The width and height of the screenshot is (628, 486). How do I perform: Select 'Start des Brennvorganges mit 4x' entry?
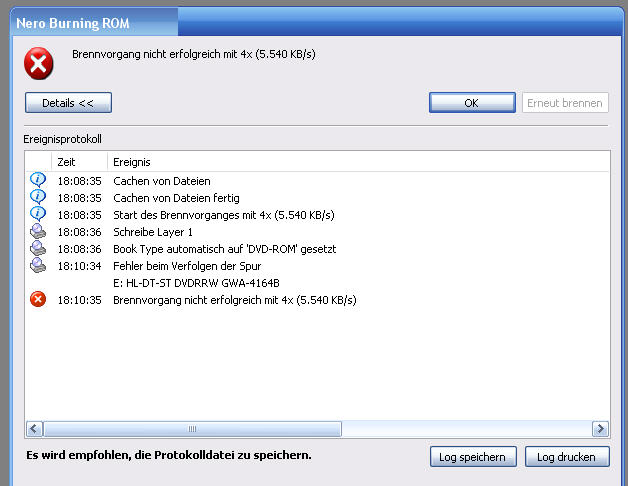pyautogui.click(x=224, y=215)
